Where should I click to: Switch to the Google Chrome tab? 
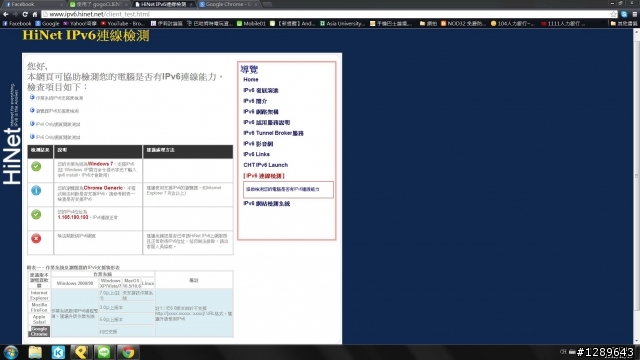(x=229, y=4)
